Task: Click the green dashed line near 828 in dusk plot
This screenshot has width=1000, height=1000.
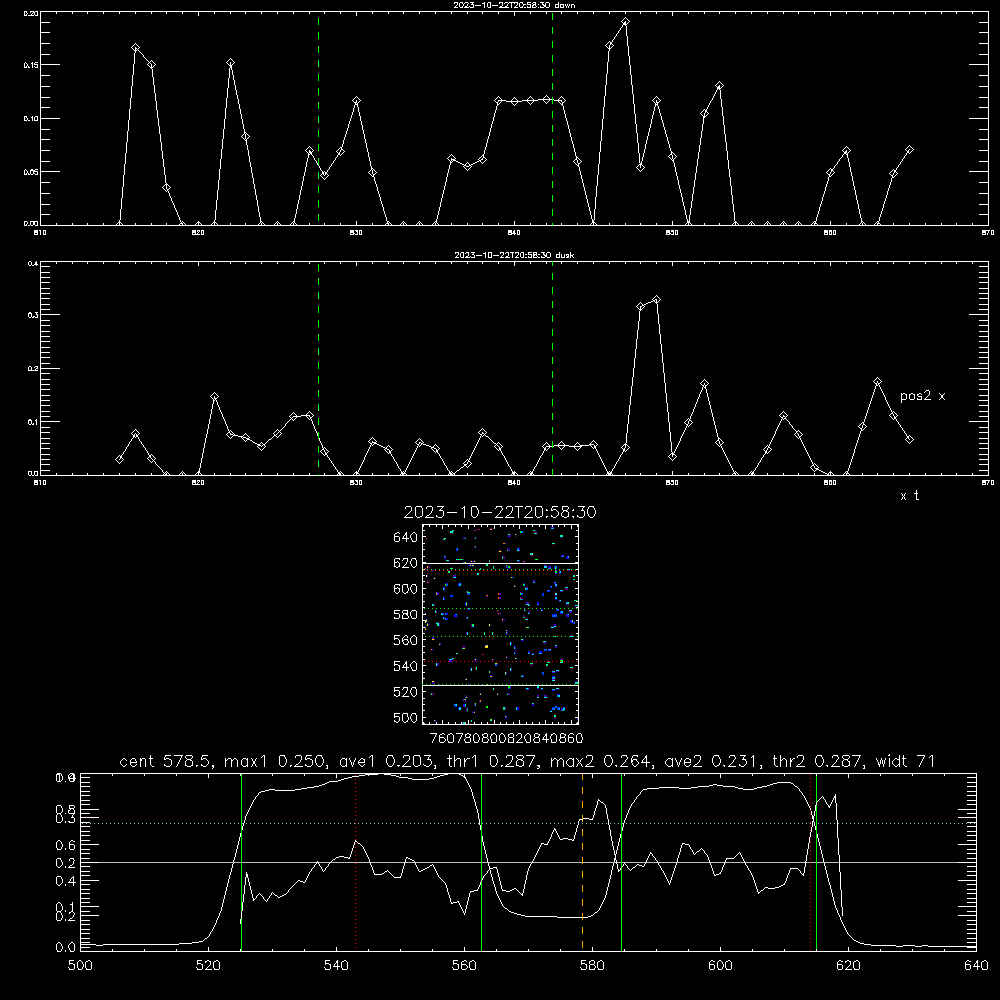Action: coord(318,369)
